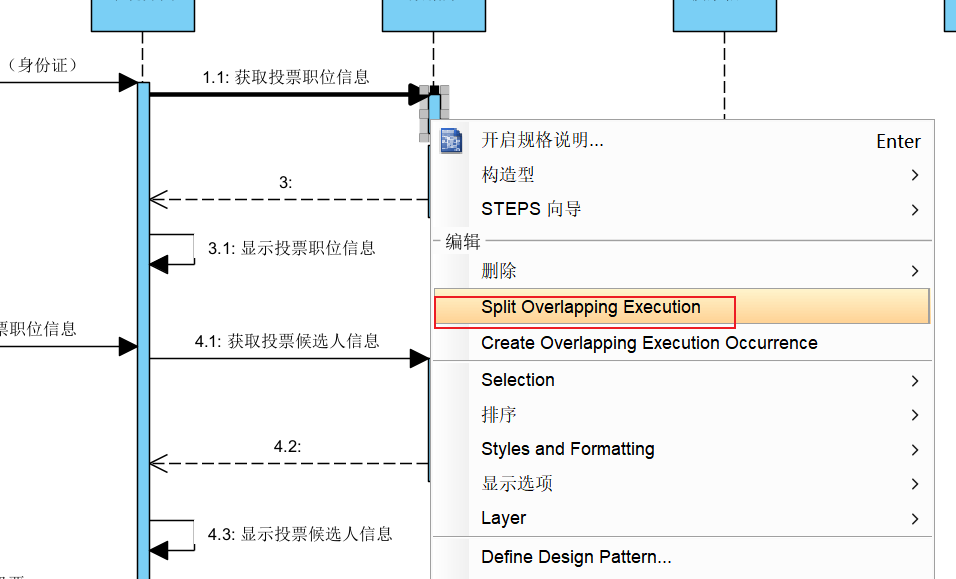This screenshot has height=579, width=956.
Task: Open the Layer submenu
Action: click(x=683, y=518)
